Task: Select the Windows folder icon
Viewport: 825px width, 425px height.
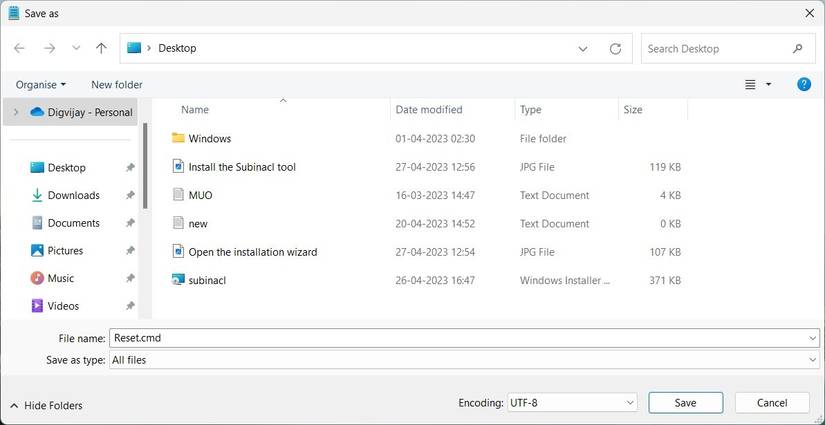Action: [x=178, y=138]
